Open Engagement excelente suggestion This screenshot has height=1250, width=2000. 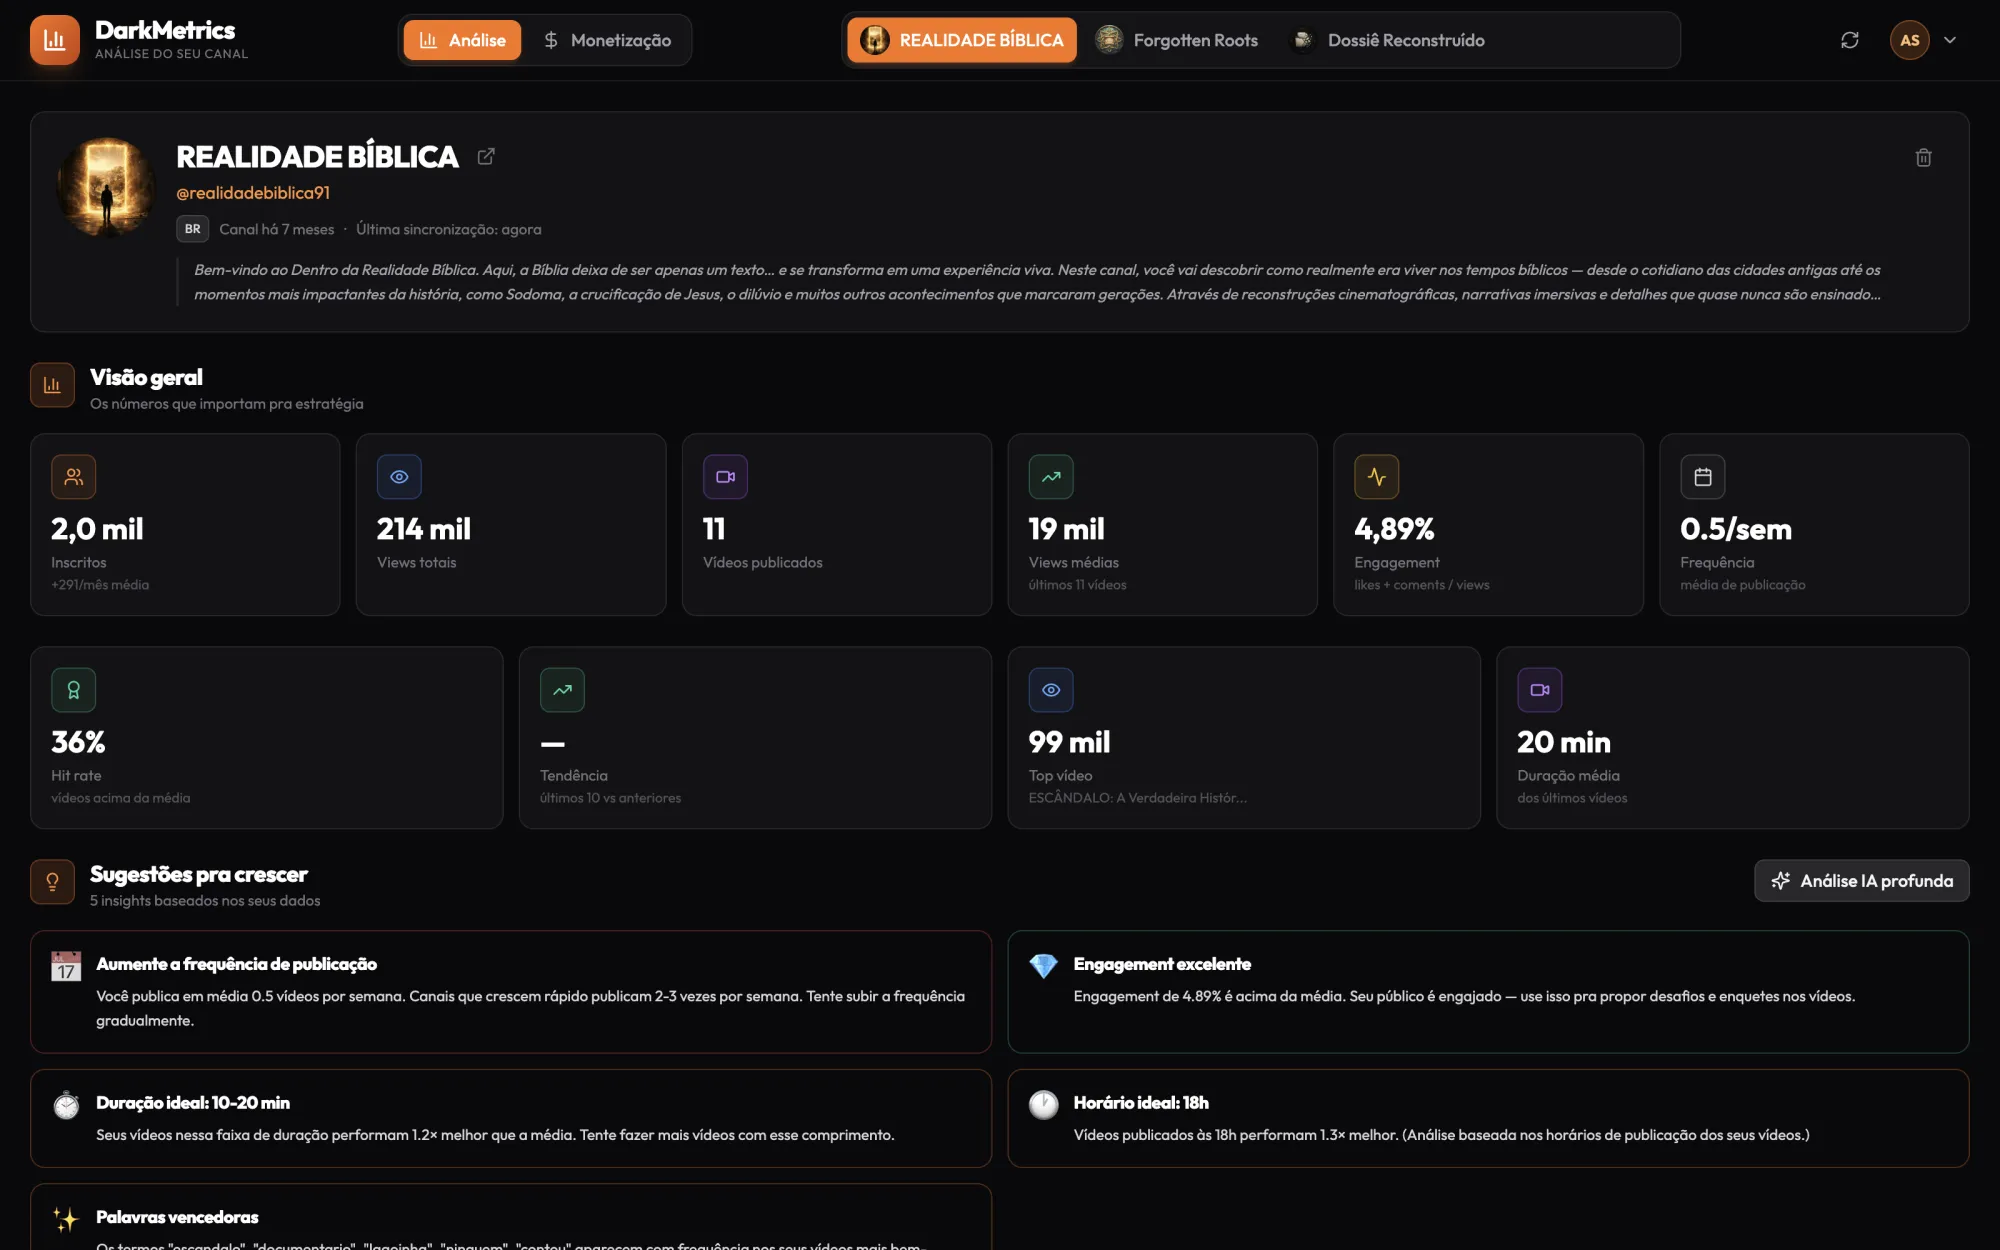tap(1488, 992)
